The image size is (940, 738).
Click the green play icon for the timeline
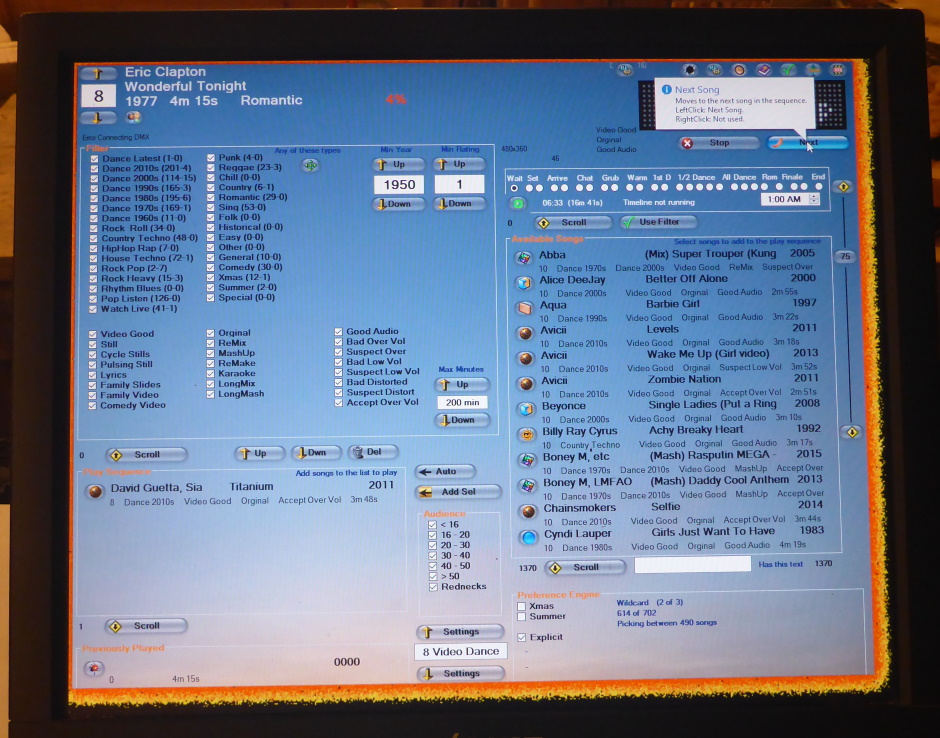[518, 203]
